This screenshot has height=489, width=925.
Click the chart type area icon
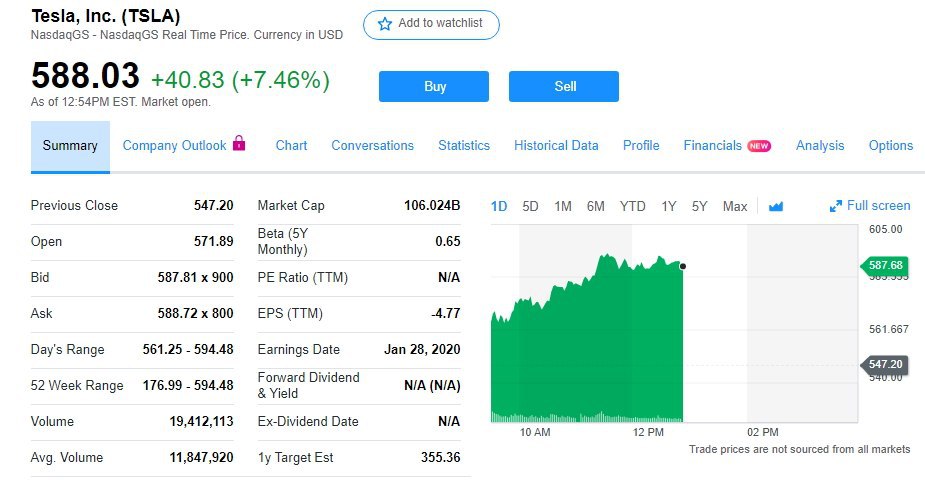pyautogui.click(x=776, y=206)
